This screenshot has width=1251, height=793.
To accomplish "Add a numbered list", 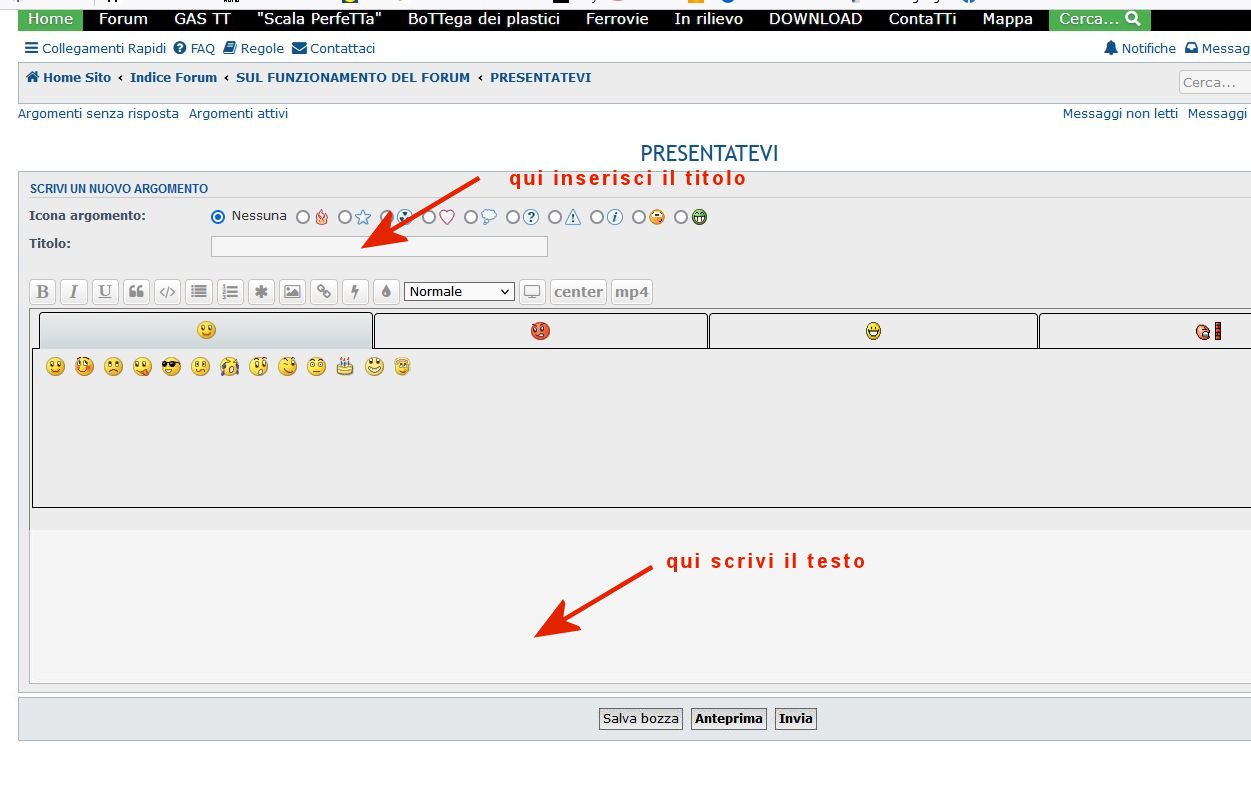I will (230, 292).
